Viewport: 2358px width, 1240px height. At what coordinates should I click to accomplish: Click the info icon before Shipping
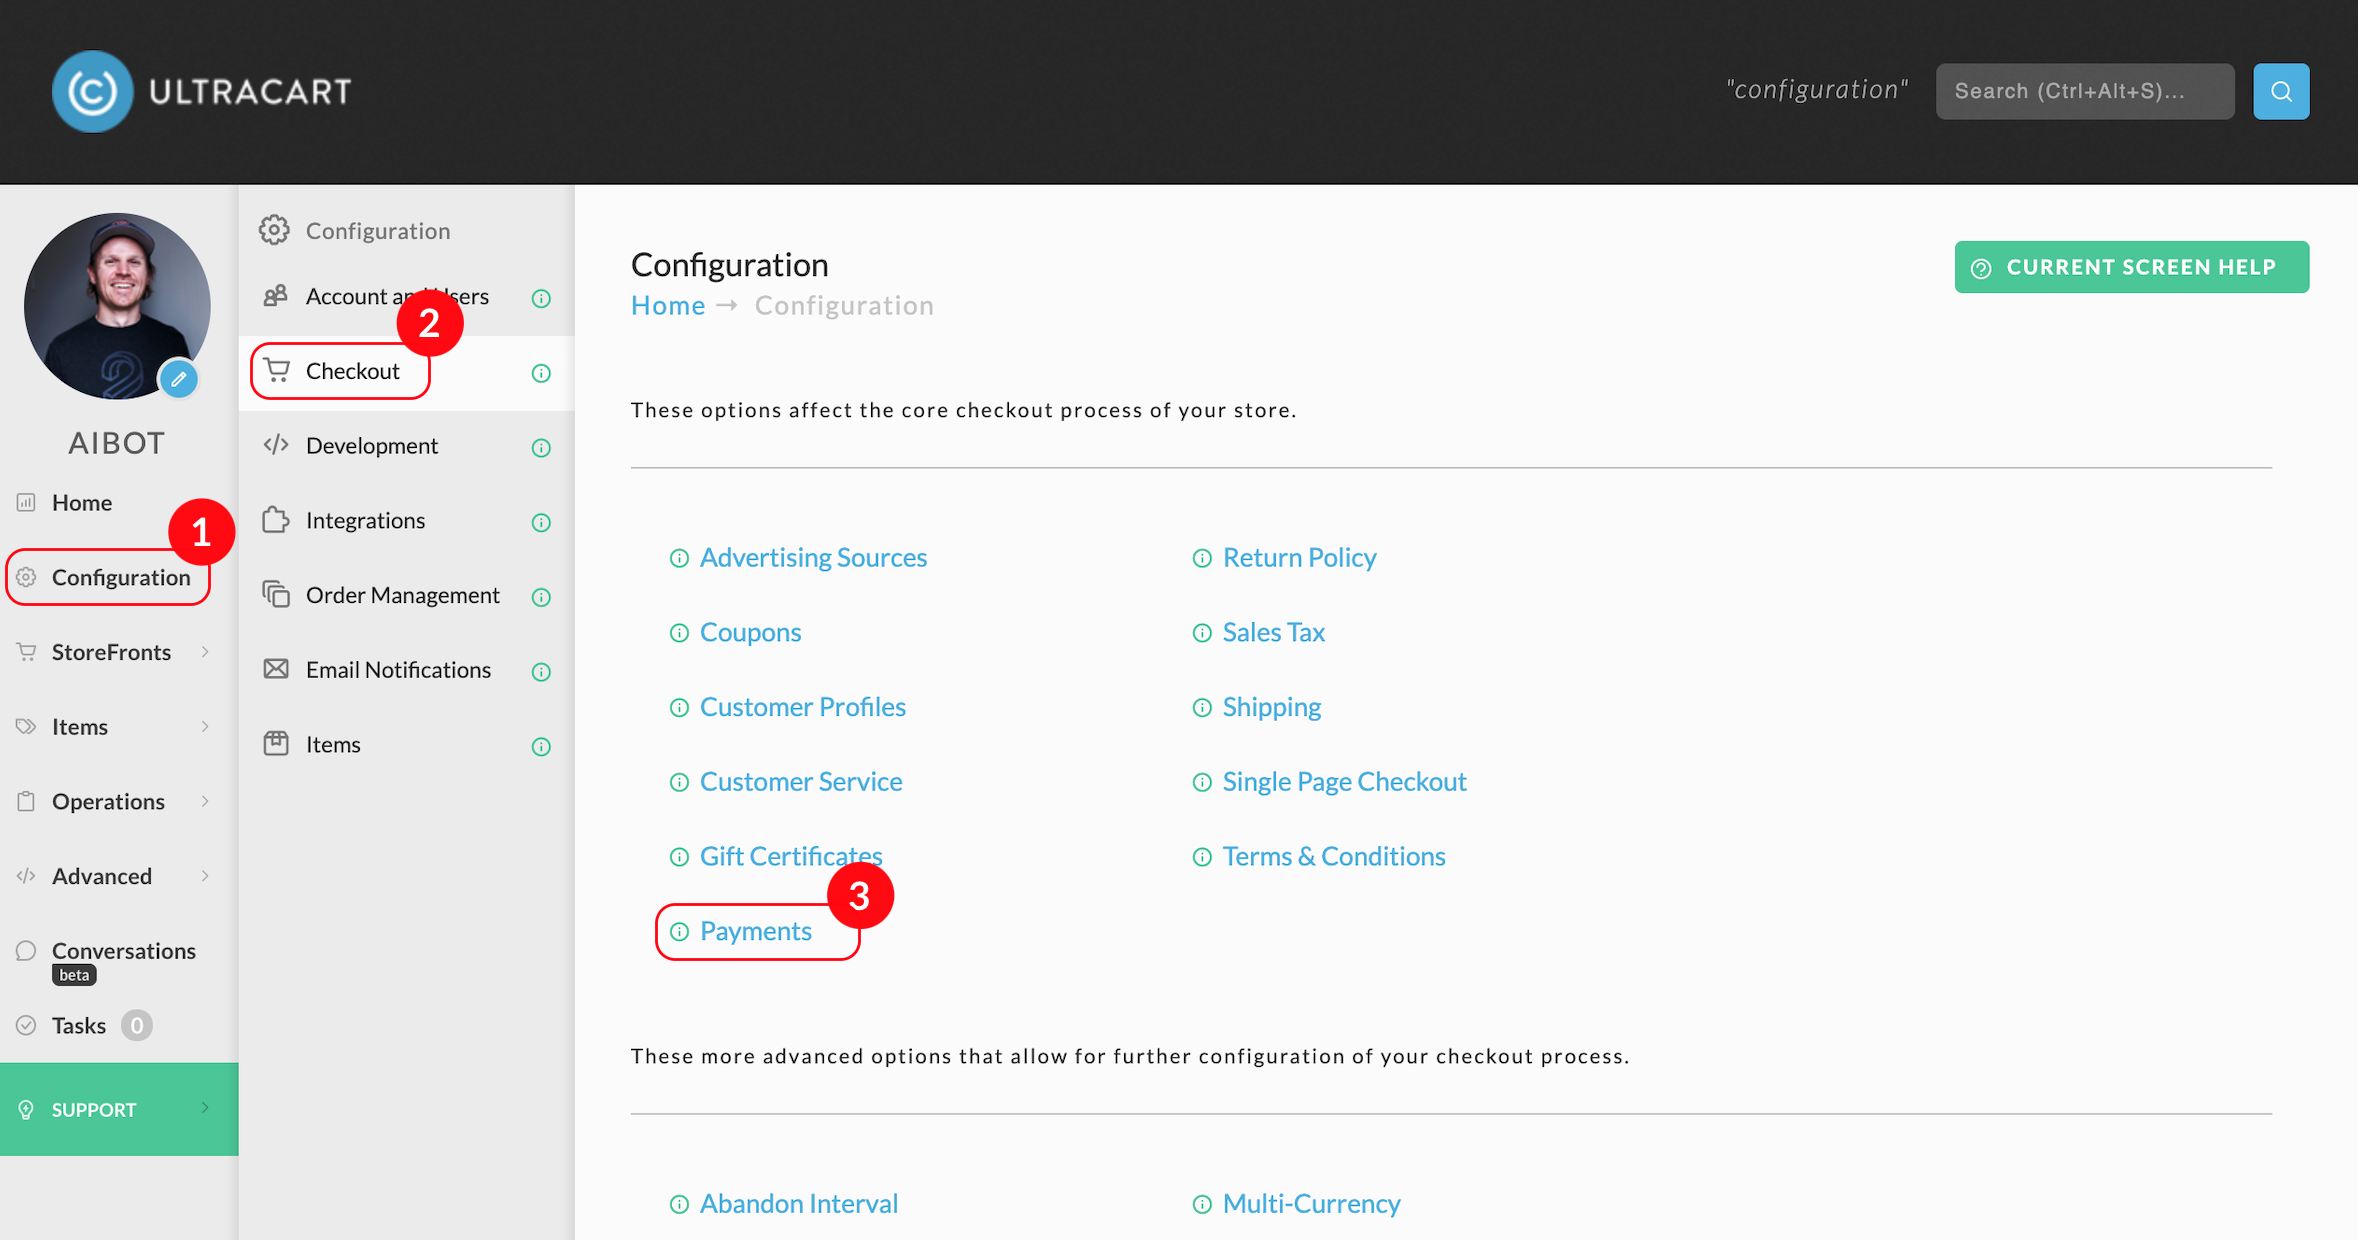pyautogui.click(x=1202, y=708)
